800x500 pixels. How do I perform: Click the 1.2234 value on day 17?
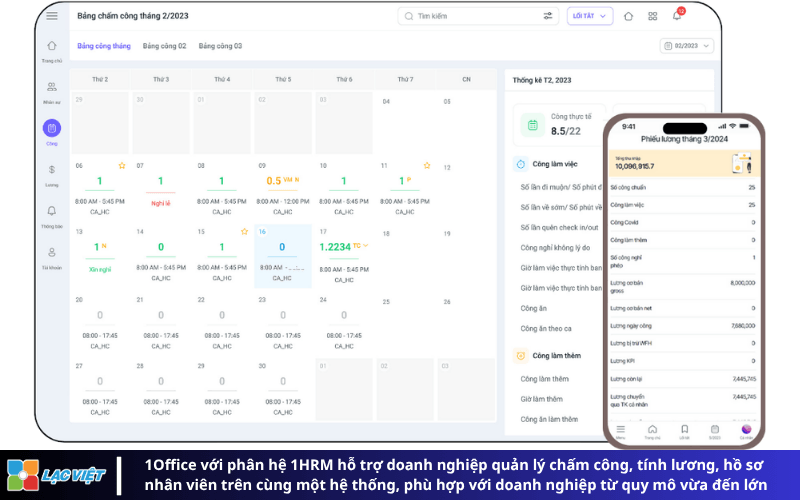click(335, 247)
